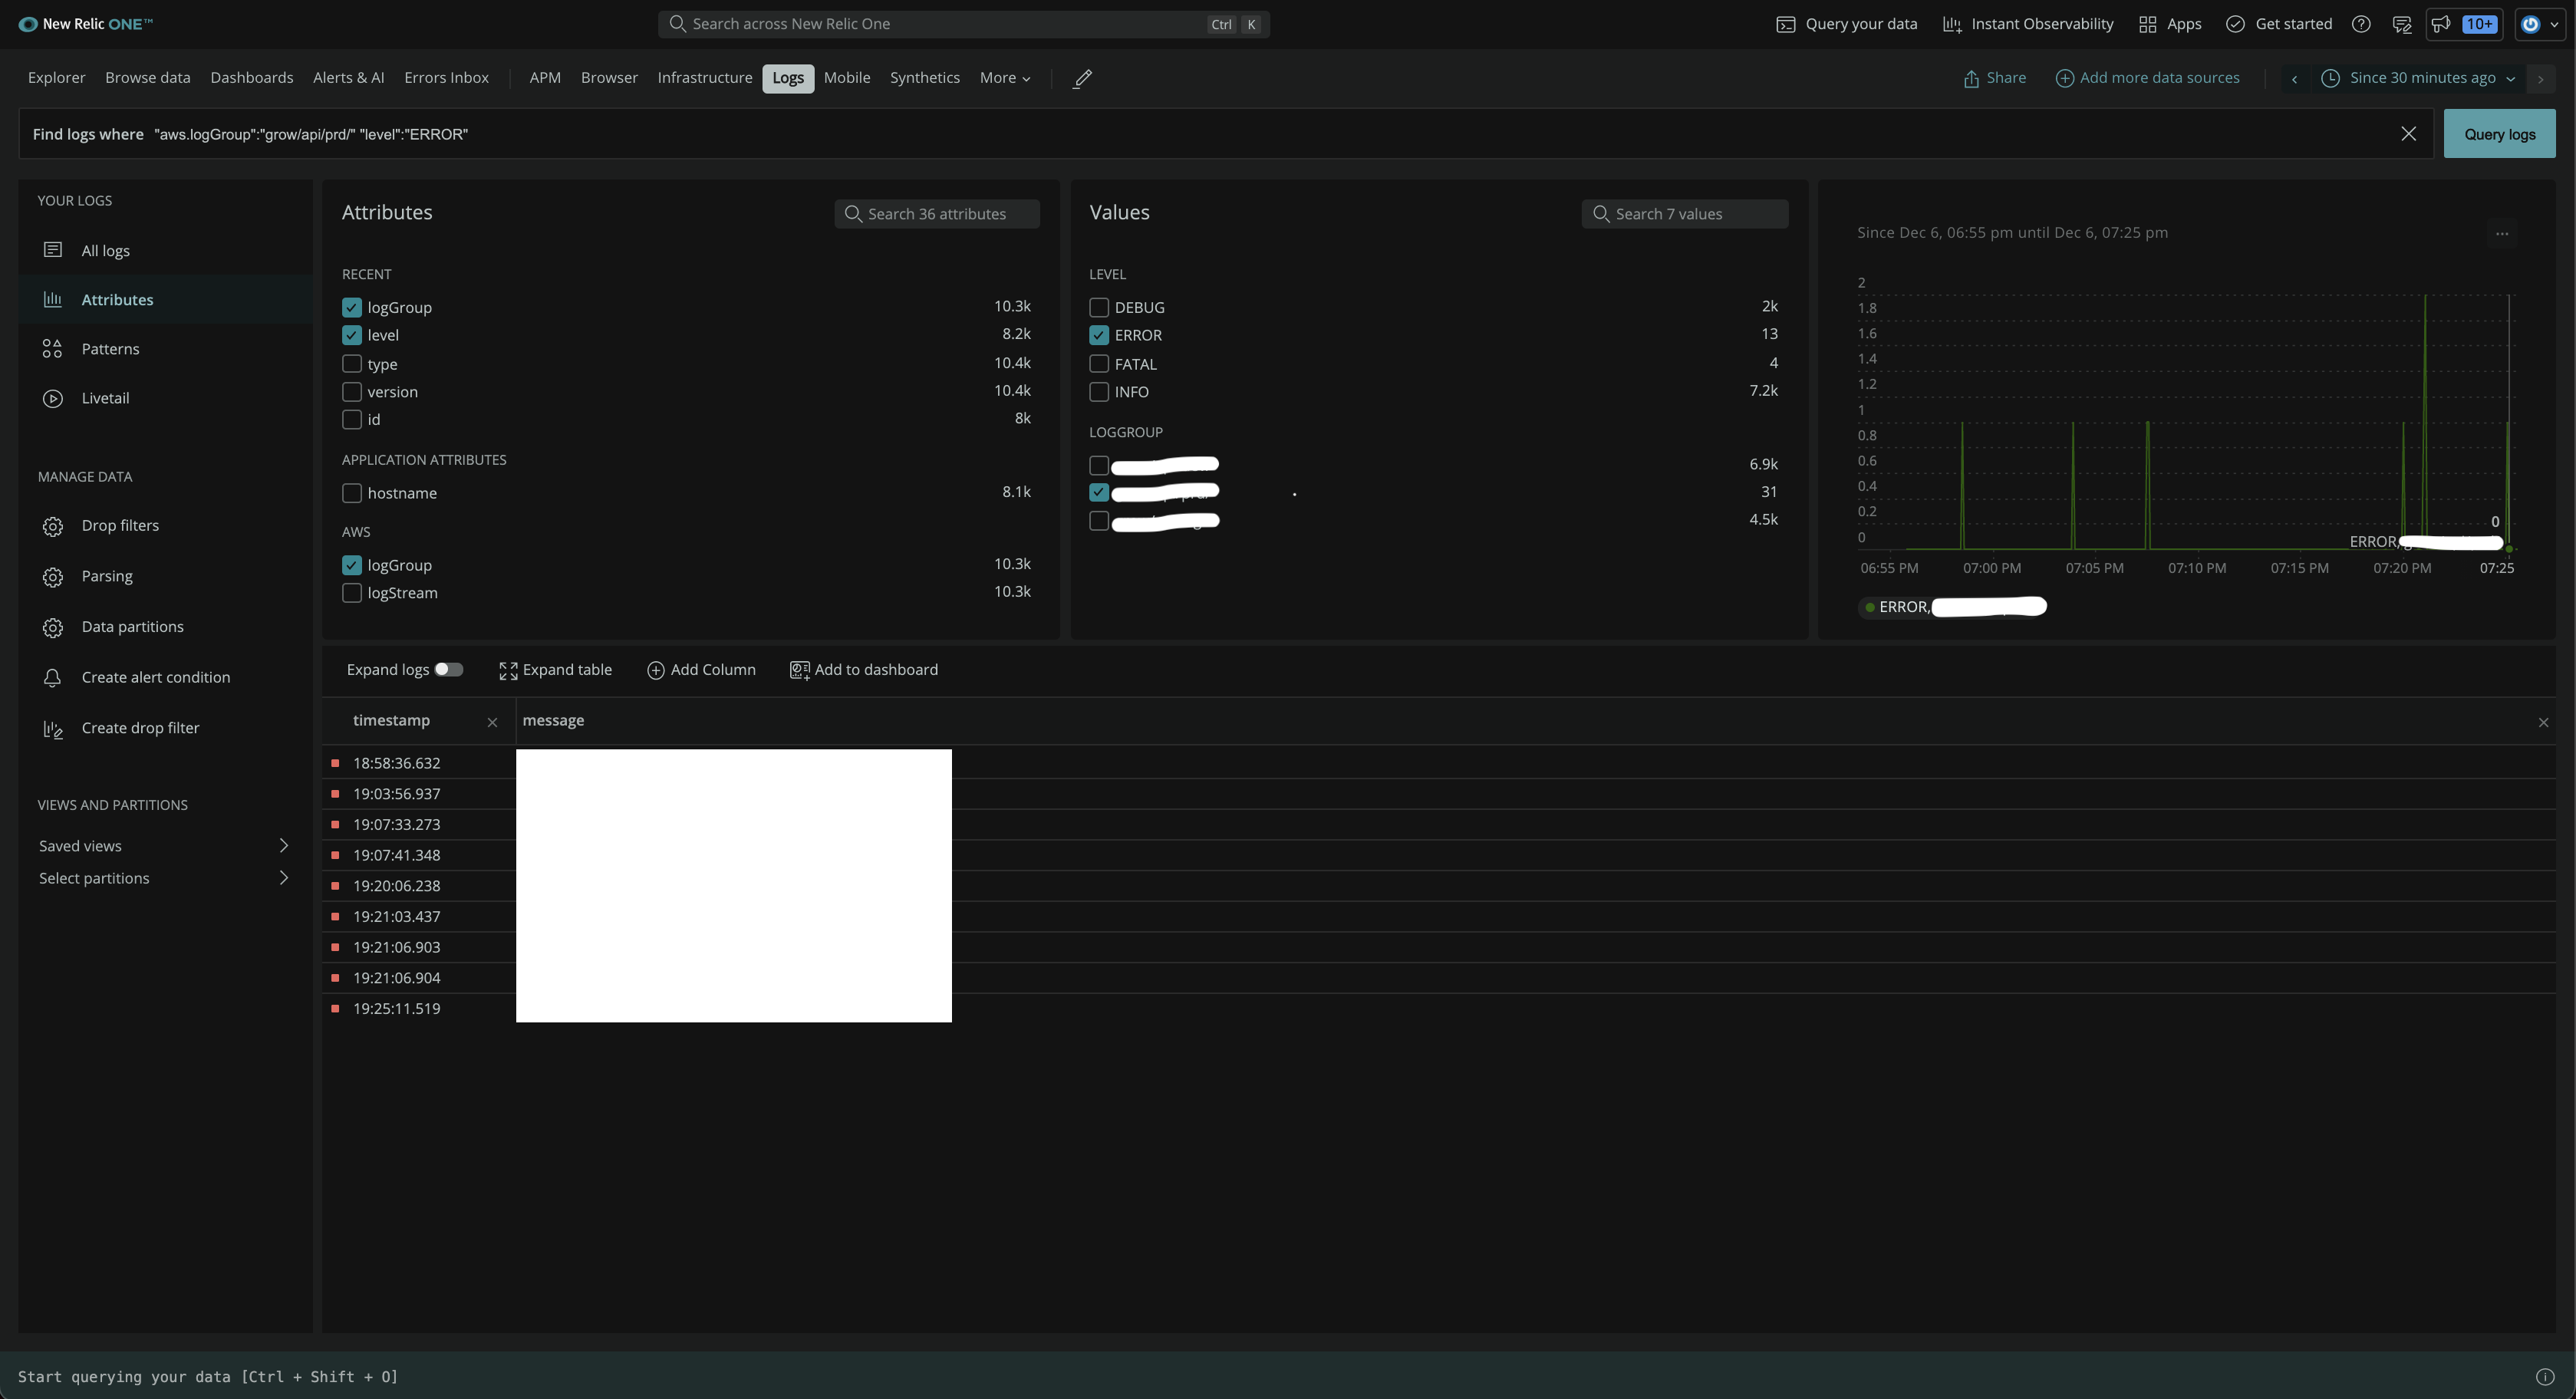
Task: Select Attributes in sidebar
Action: [165, 300]
